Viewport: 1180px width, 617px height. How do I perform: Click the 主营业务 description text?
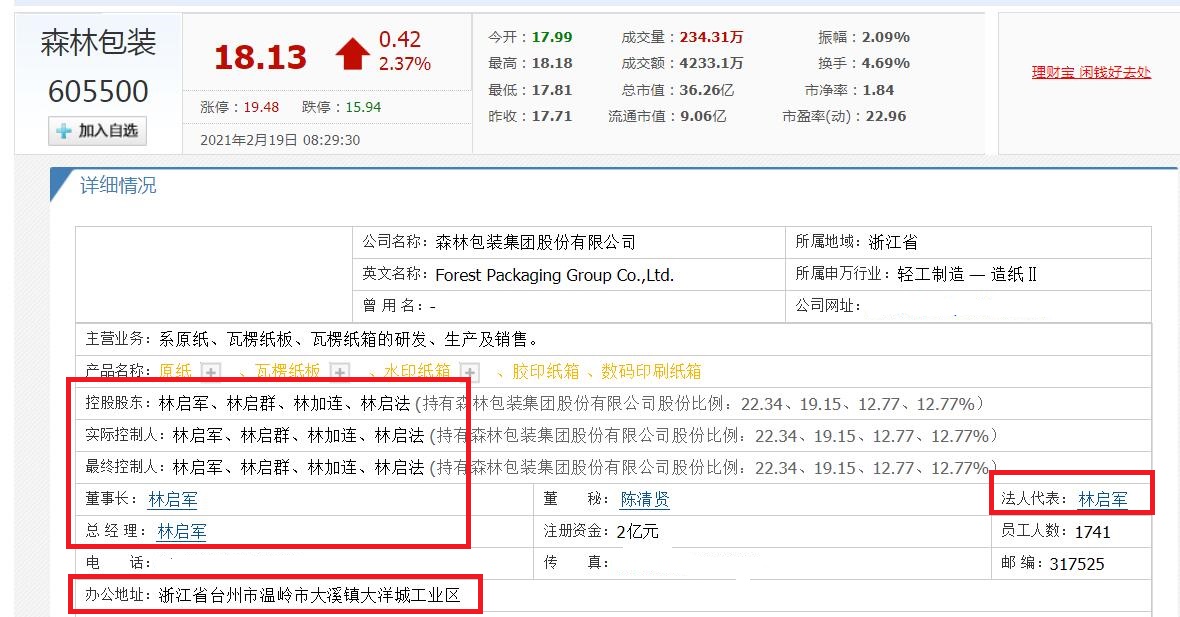tap(350, 339)
